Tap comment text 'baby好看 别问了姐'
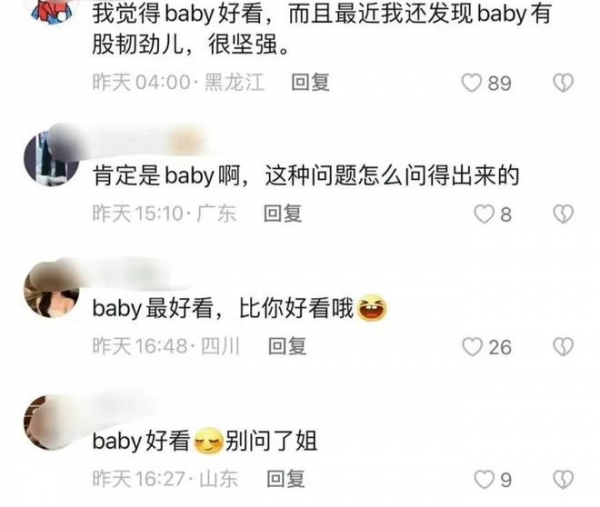The width and height of the screenshot is (600, 507). (x=205, y=441)
